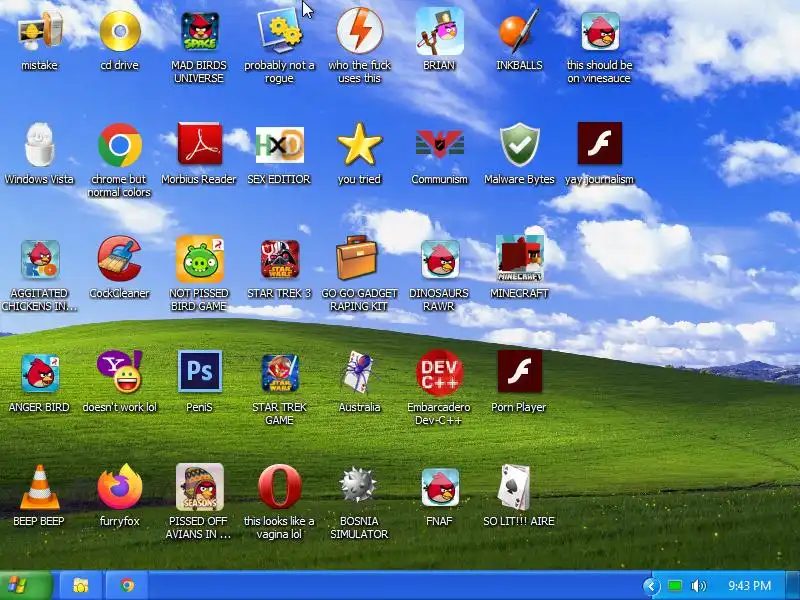Viewport: 800px width, 600px height.
Task: Open the folder icon in the taskbar
Action: (x=81, y=585)
